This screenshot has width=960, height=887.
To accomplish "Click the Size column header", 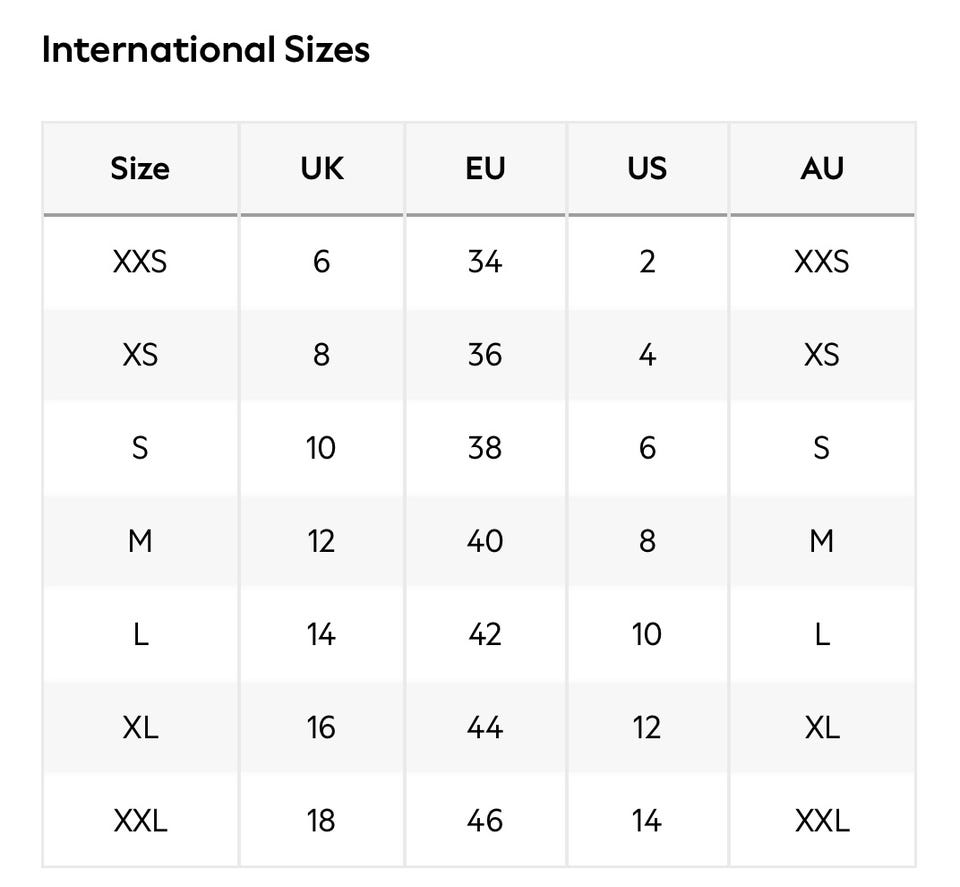I will pos(140,168).
